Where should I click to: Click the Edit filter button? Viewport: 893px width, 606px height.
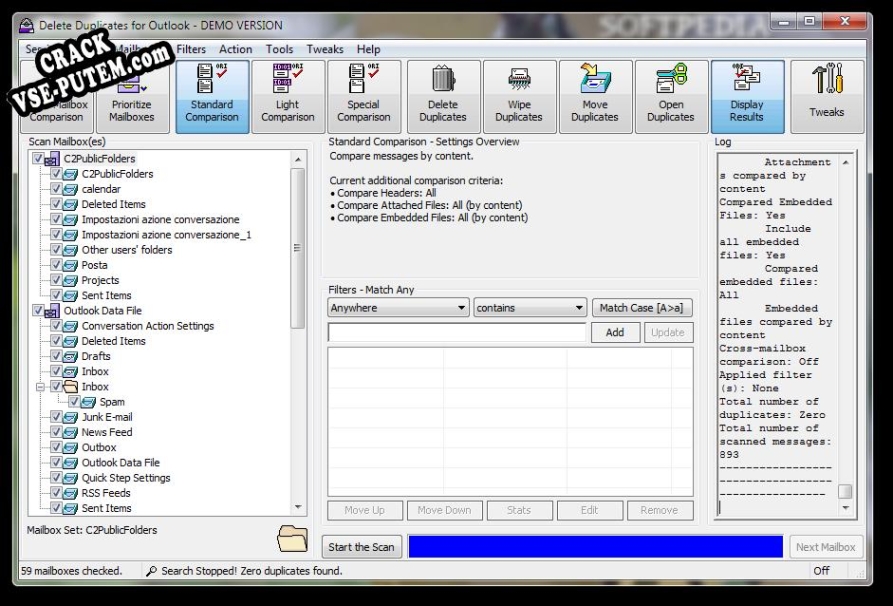pyautogui.click(x=589, y=510)
